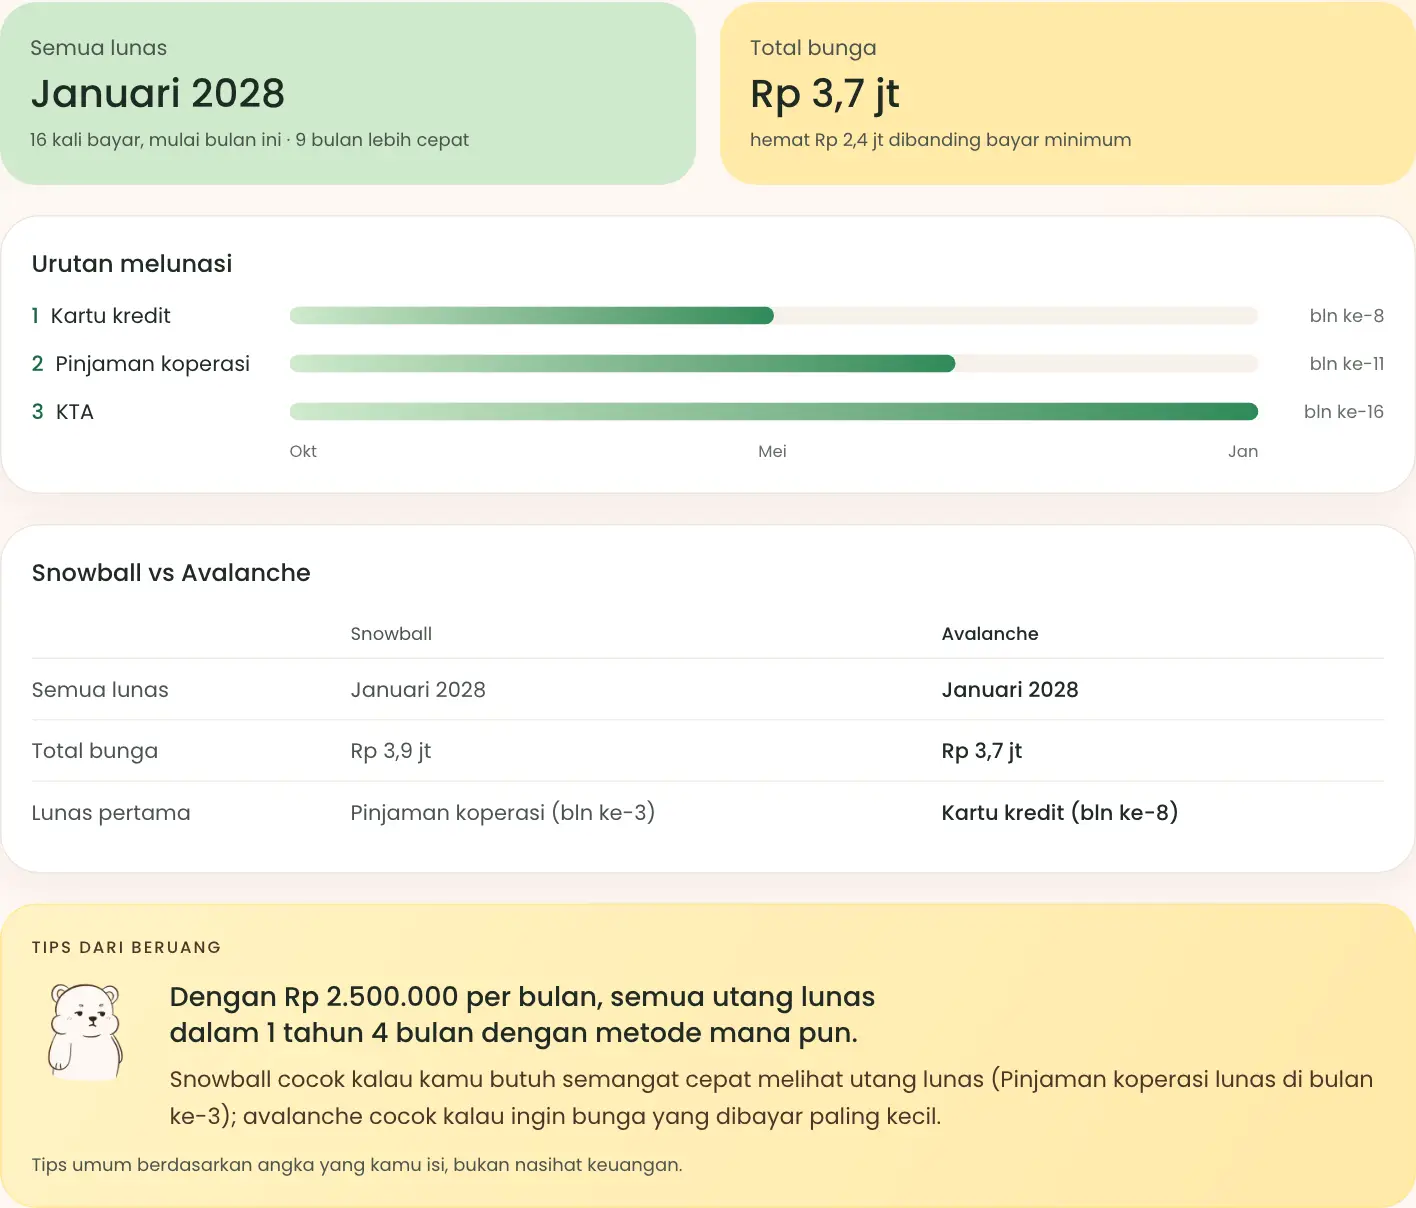
Task: Click the 'bln ke-8' label
Action: [x=1347, y=316]
